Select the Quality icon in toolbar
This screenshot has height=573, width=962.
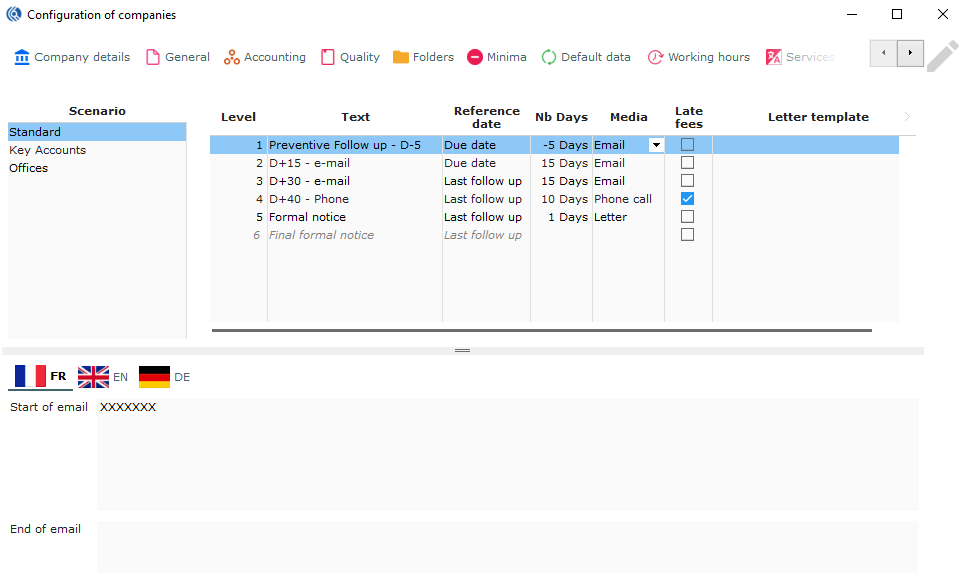pos(328,57)
